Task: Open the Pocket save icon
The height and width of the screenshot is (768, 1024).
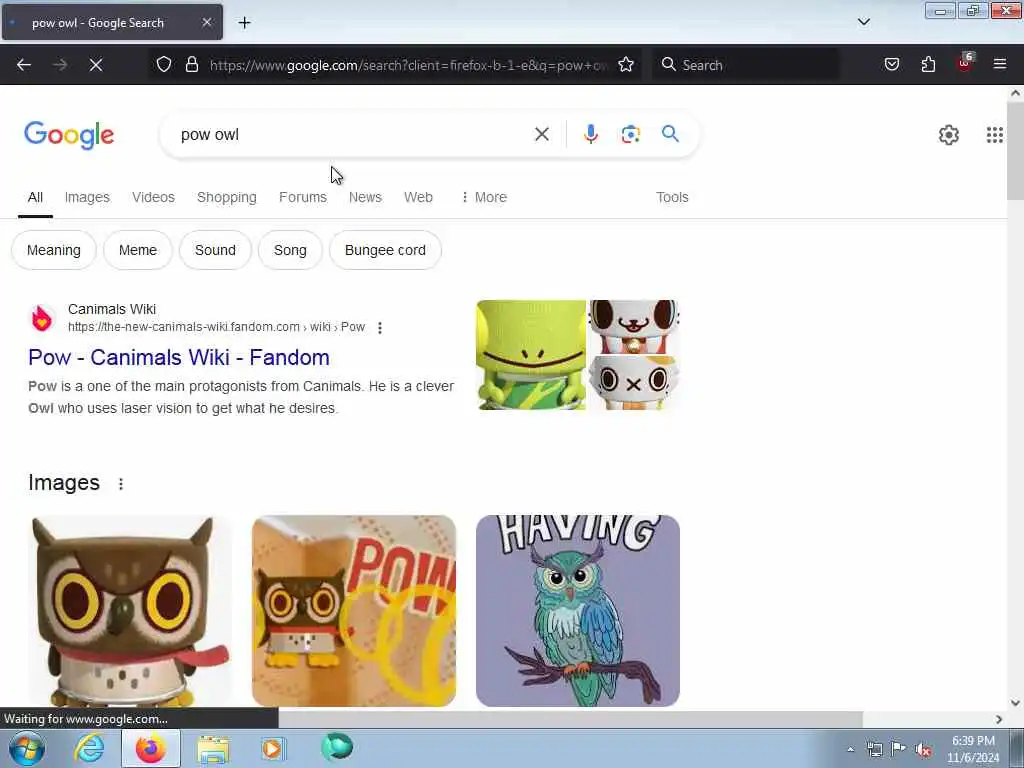Action: click(891, 64)
